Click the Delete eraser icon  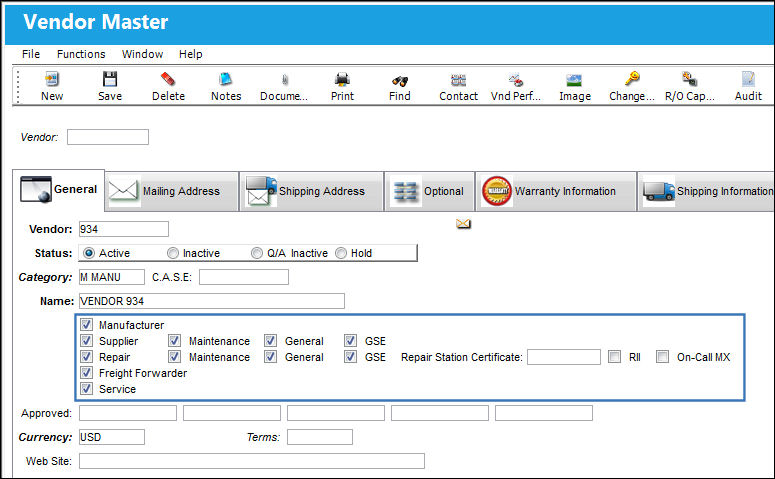click(168, 79)
